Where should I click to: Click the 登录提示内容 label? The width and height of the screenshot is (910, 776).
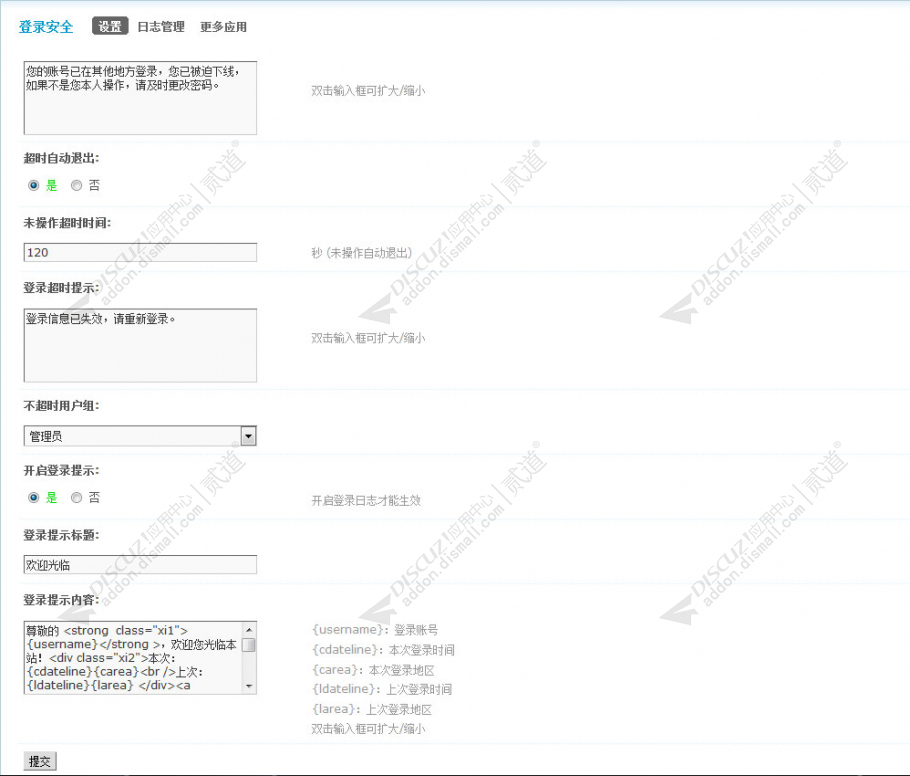61,600
